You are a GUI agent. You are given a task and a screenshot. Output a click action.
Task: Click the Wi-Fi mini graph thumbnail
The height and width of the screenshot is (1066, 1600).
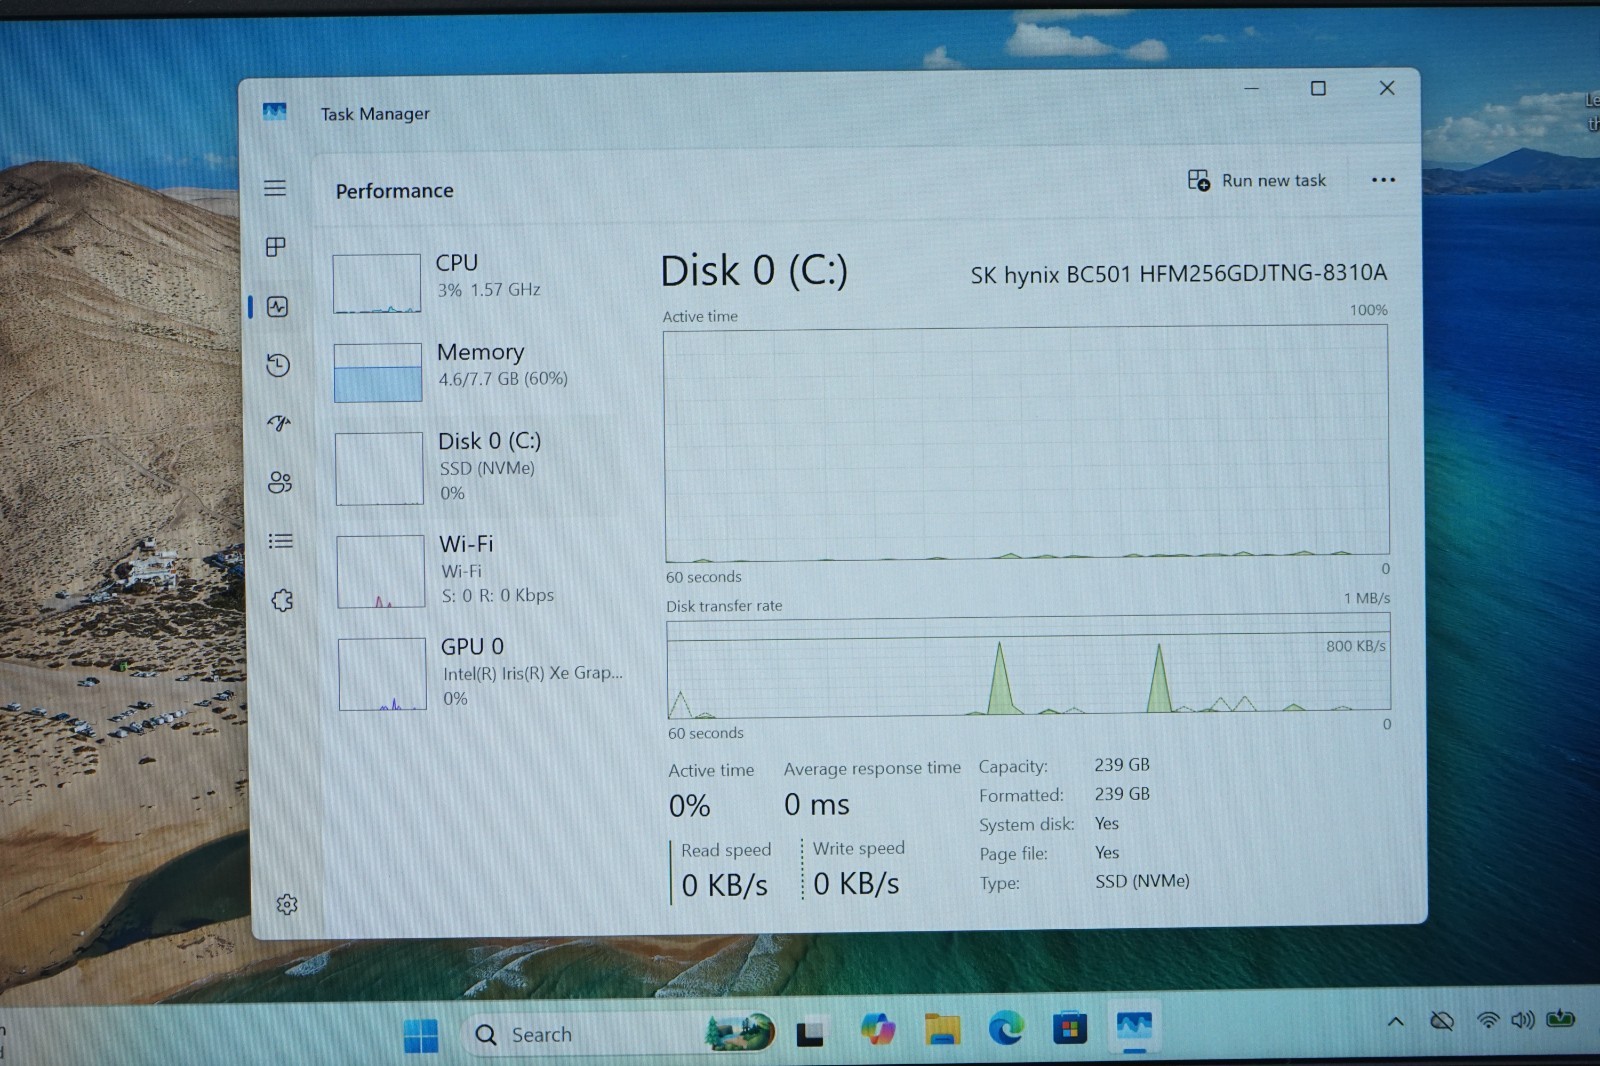click(381, 572)
